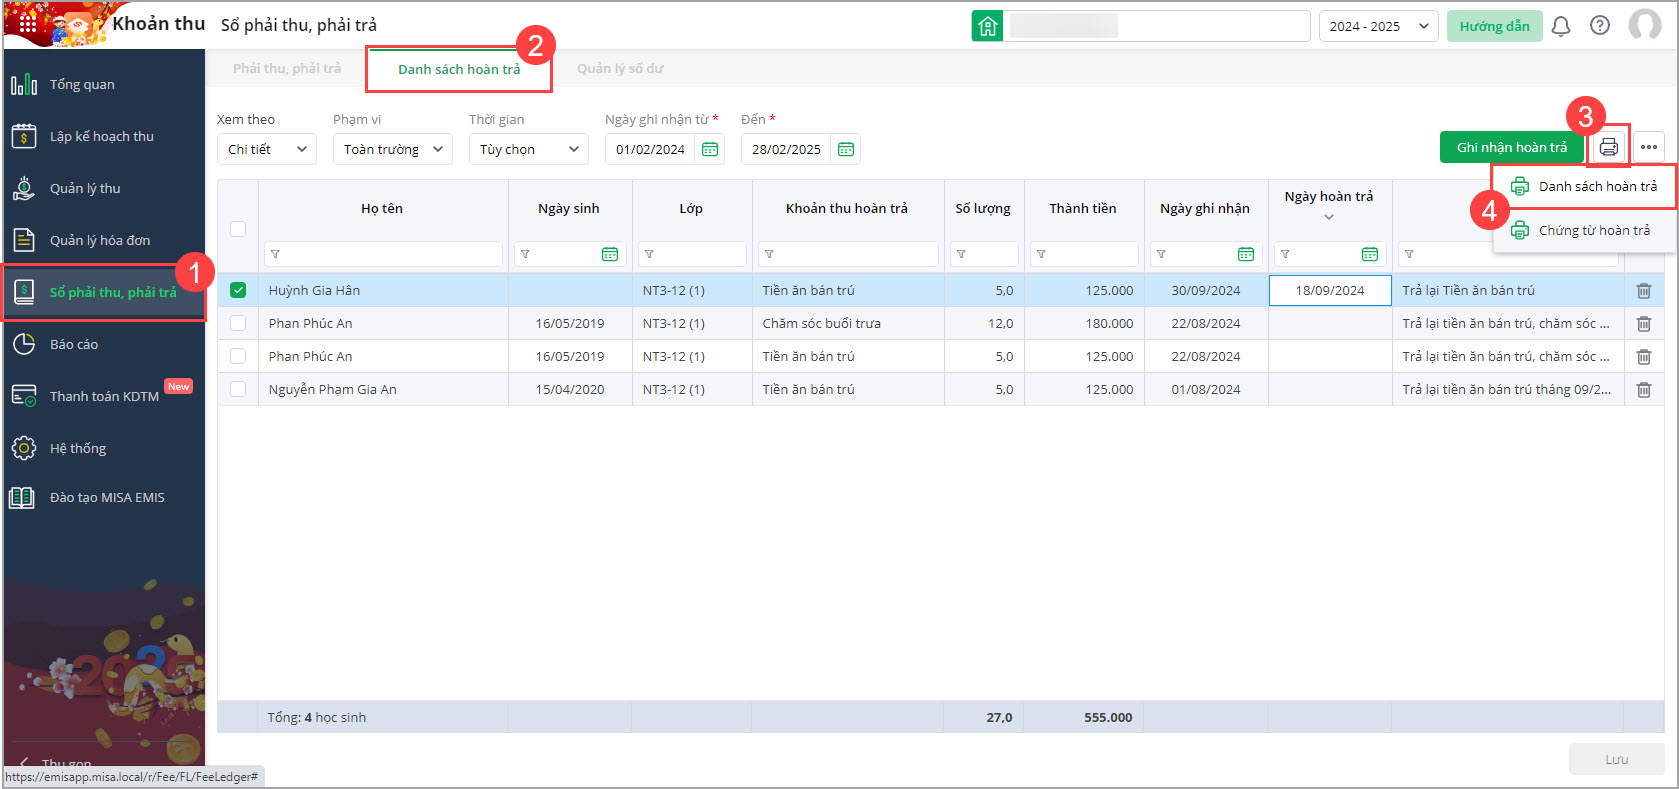The height and width of the screenshot is (789, 1679).
Task: Open the Toàn trường scope dropdown
Action: click(x=392, y=149)
